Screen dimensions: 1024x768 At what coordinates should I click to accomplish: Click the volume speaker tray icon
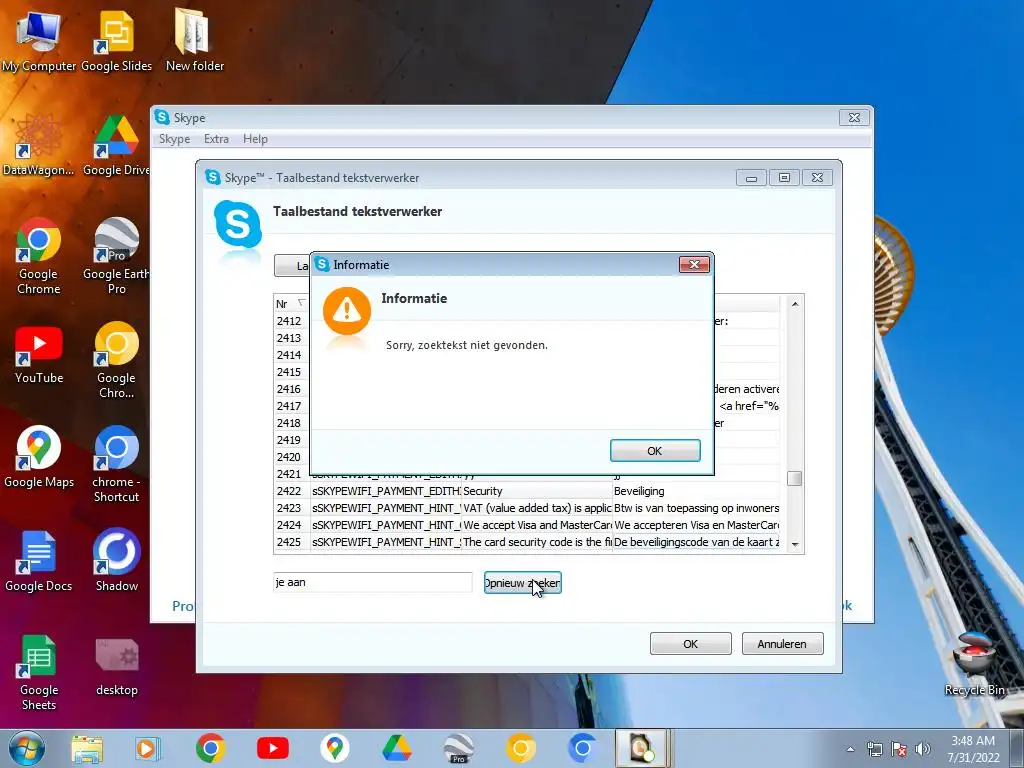coord(923,749)
